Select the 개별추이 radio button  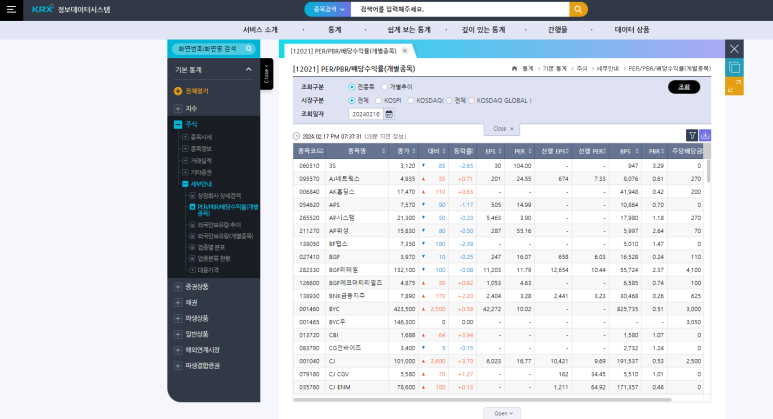click(x=384, y=87)
